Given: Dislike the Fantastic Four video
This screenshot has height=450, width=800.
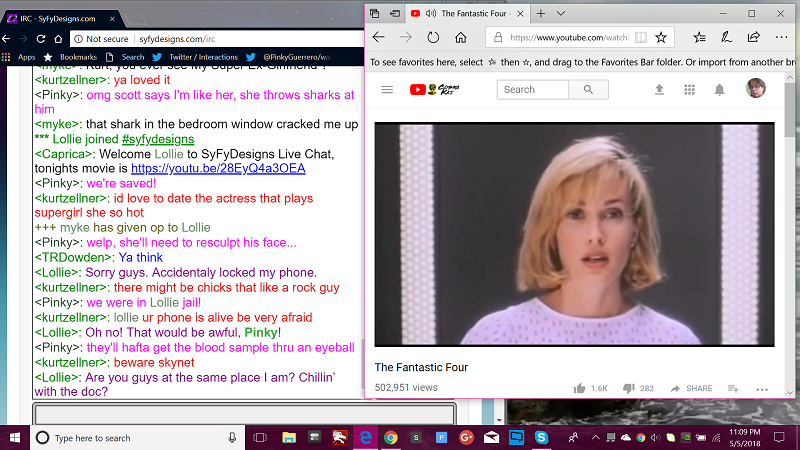Looking at the screenshot, I should point(638,388).
